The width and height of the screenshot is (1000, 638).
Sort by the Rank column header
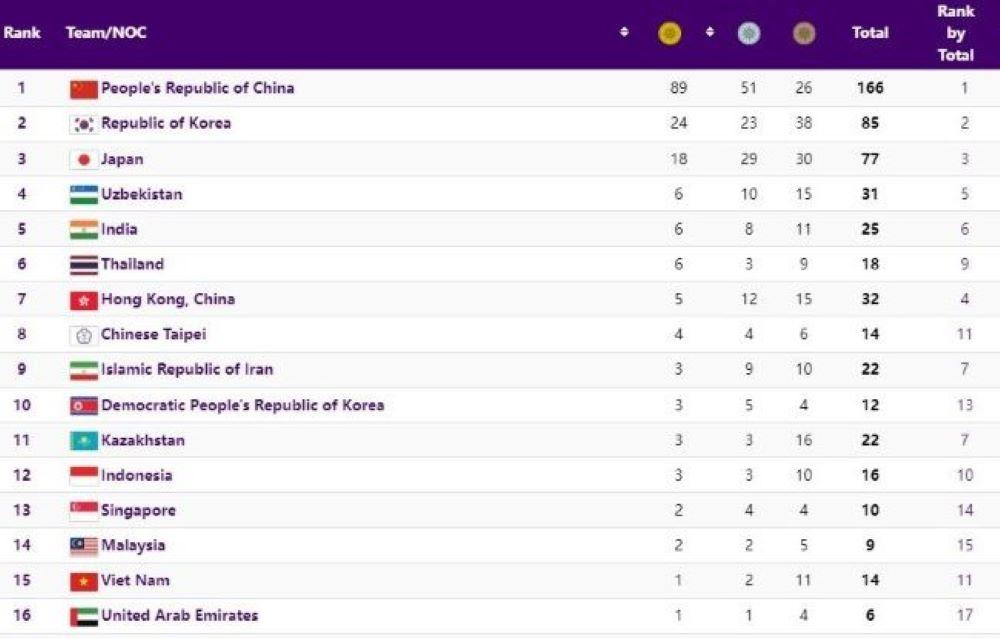pyautogui.click(x=22, y=33)
